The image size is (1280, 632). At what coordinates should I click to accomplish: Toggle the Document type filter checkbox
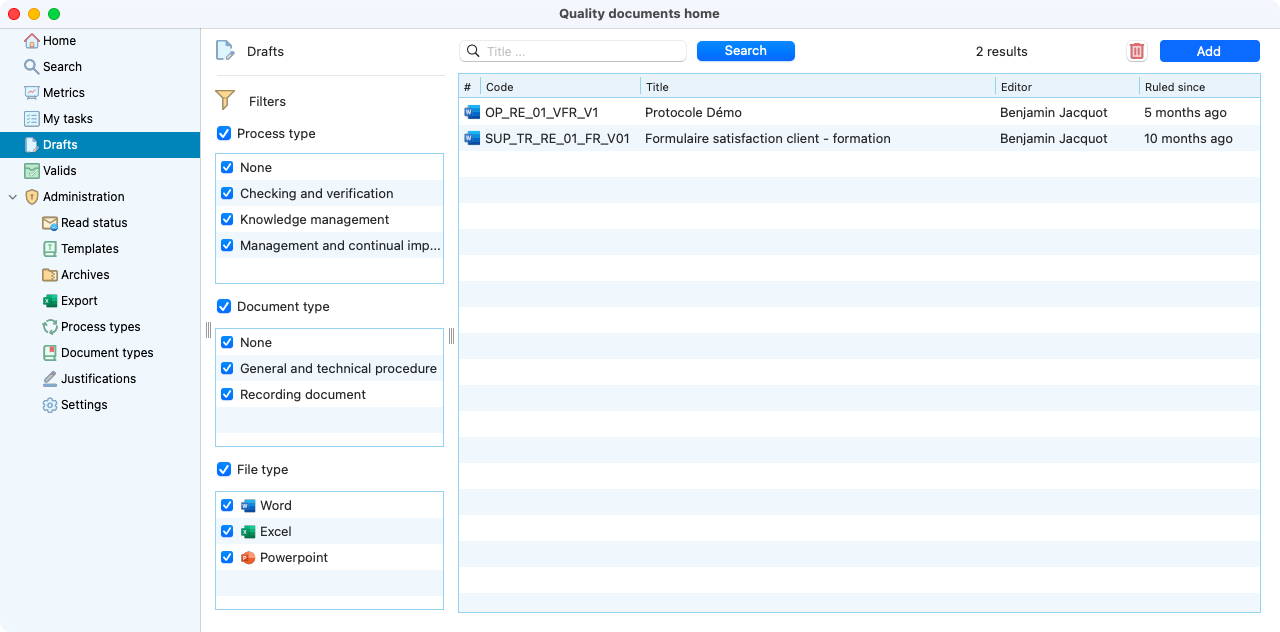(x=224, y=306)
